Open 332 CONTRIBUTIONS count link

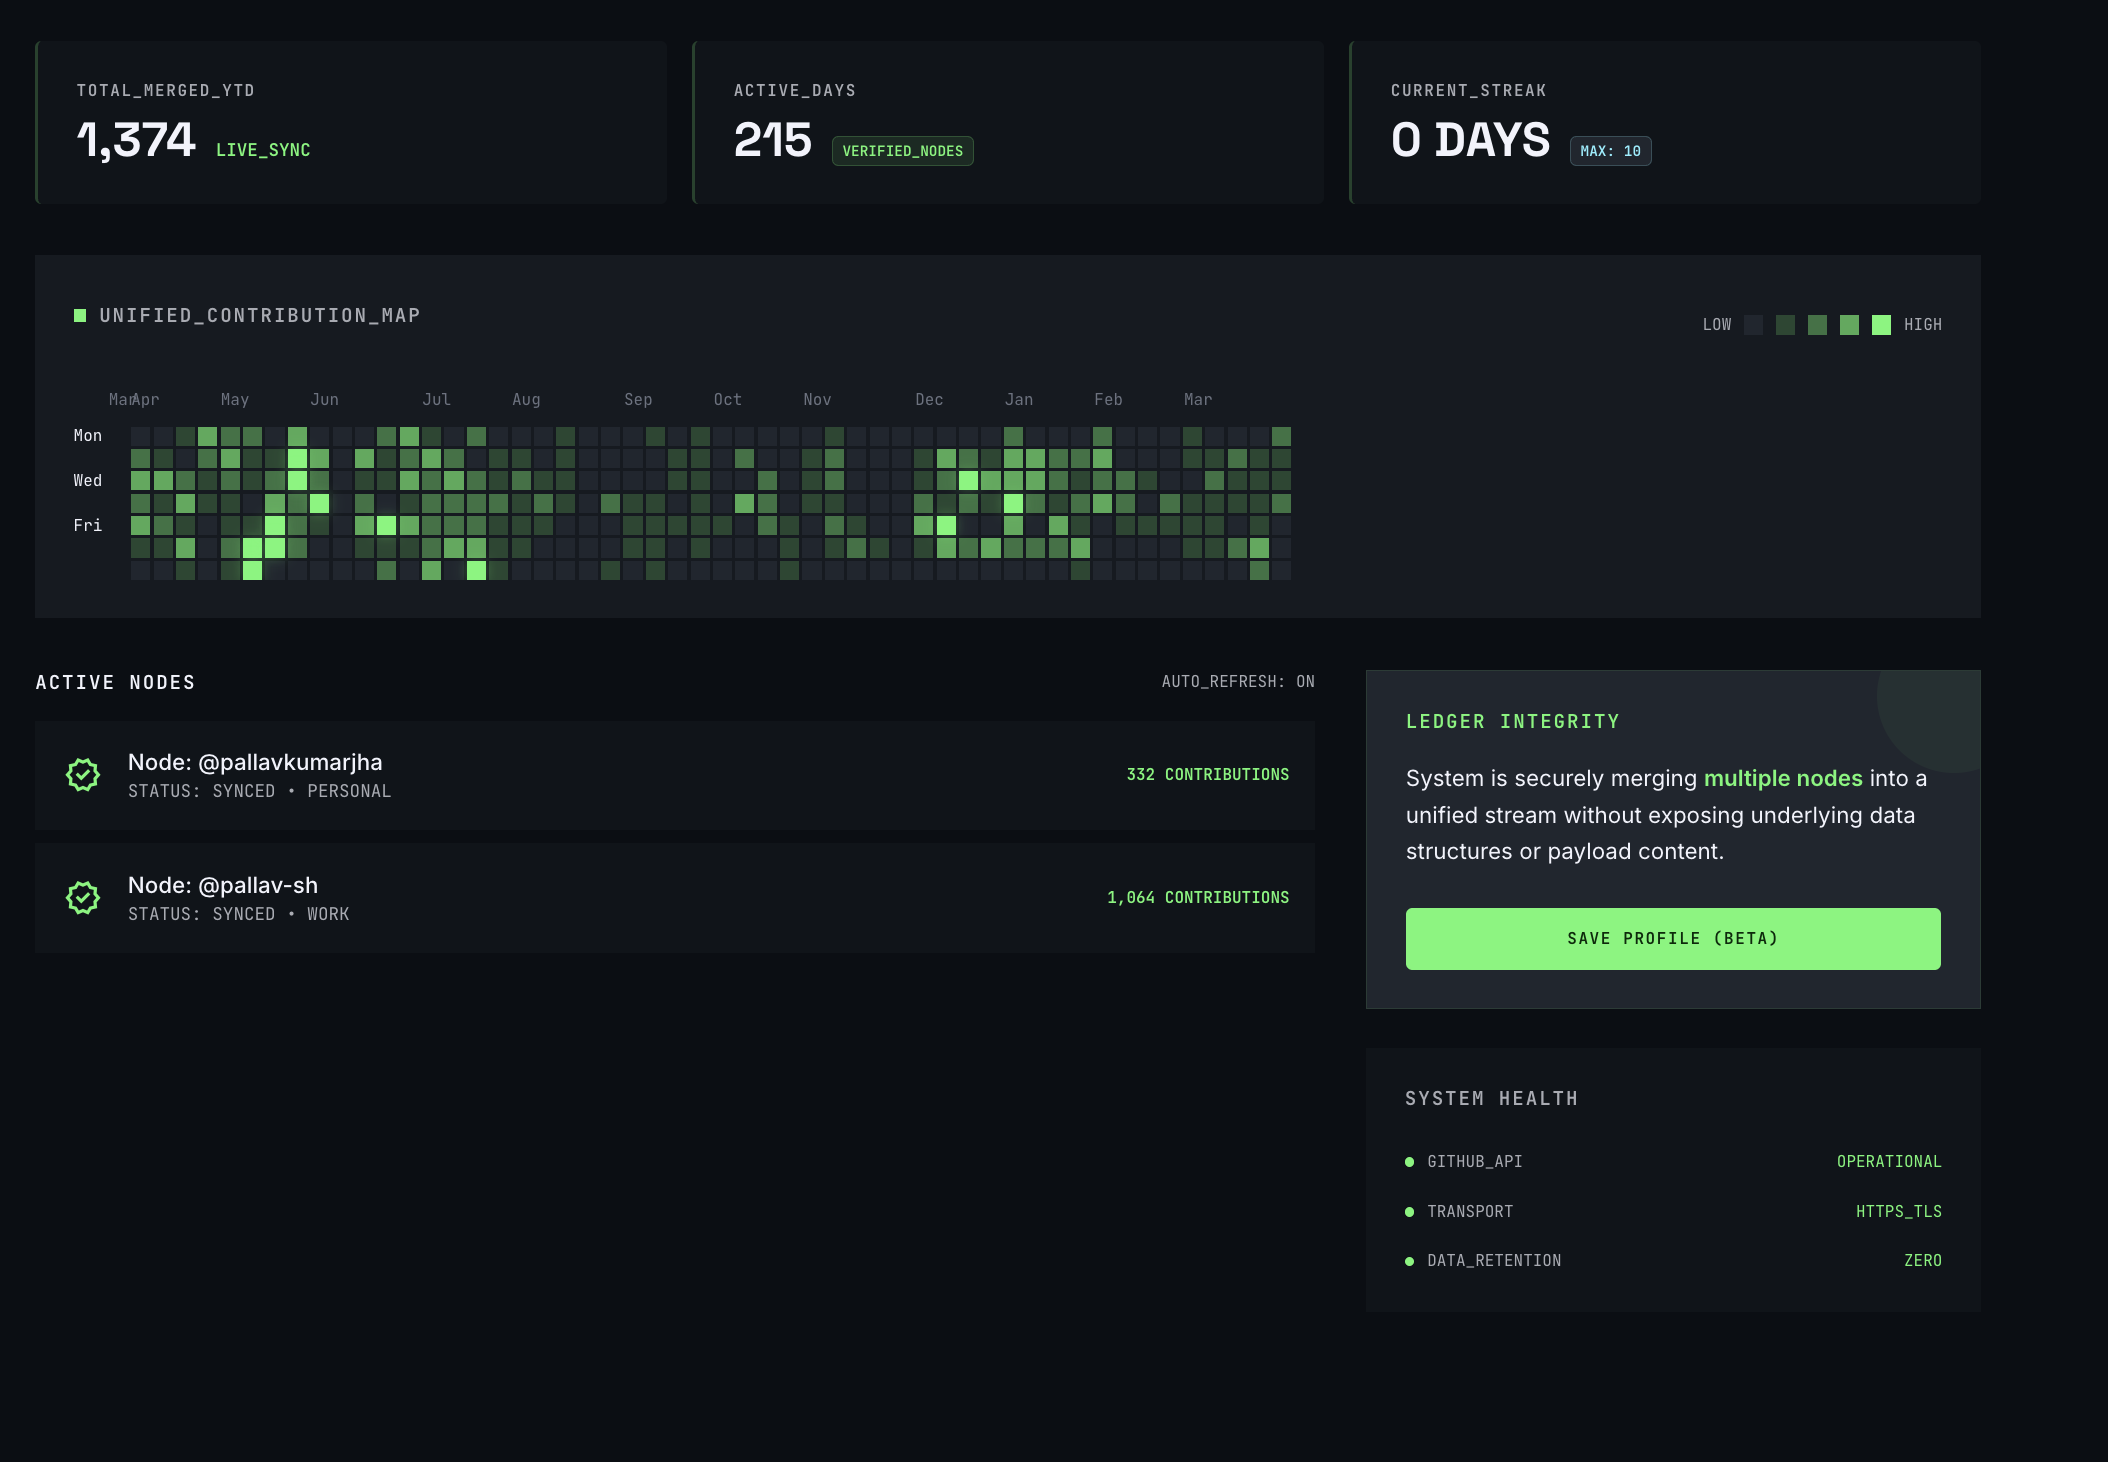click(1207, 775)
